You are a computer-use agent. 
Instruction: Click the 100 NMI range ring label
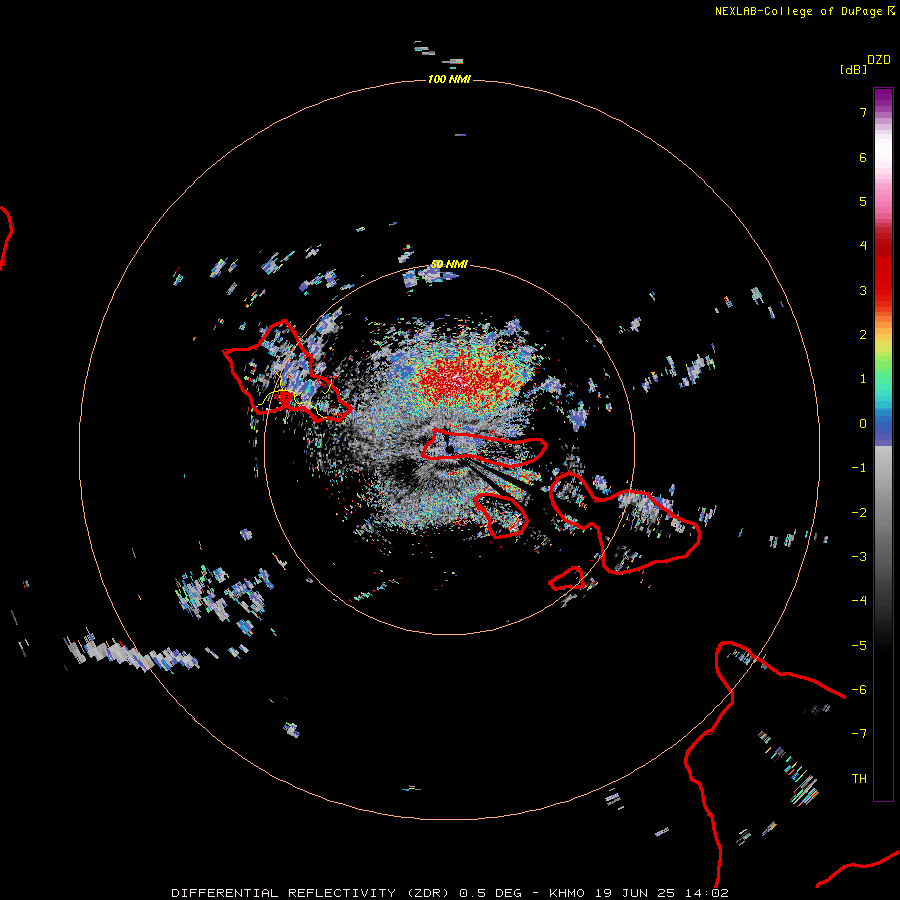(x=449, y=79)
